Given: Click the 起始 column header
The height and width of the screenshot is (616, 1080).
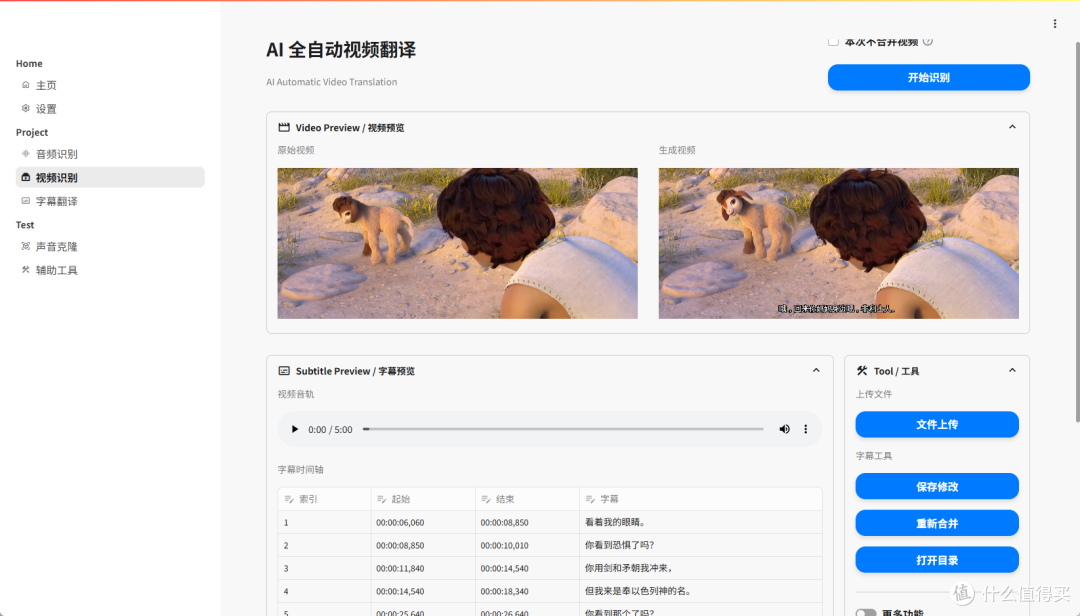Looking at the screenshot, I should pos(423,499).
